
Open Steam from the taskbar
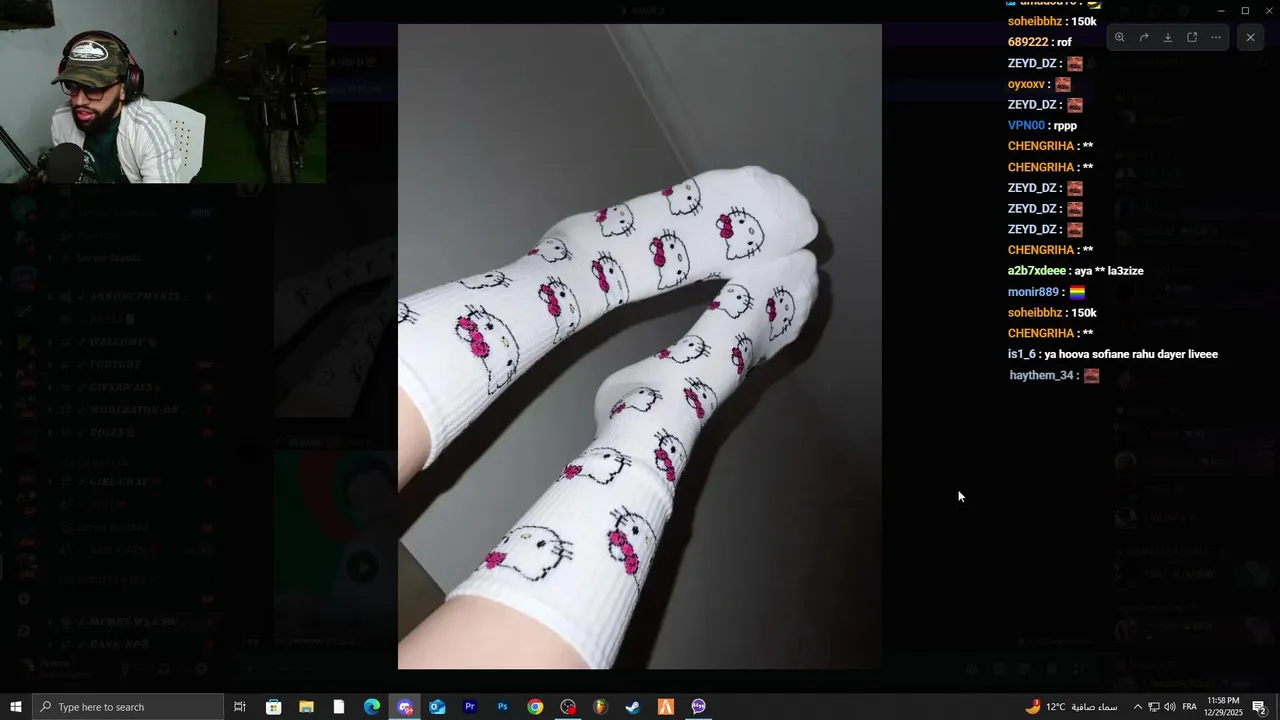[x=633, y=707]
